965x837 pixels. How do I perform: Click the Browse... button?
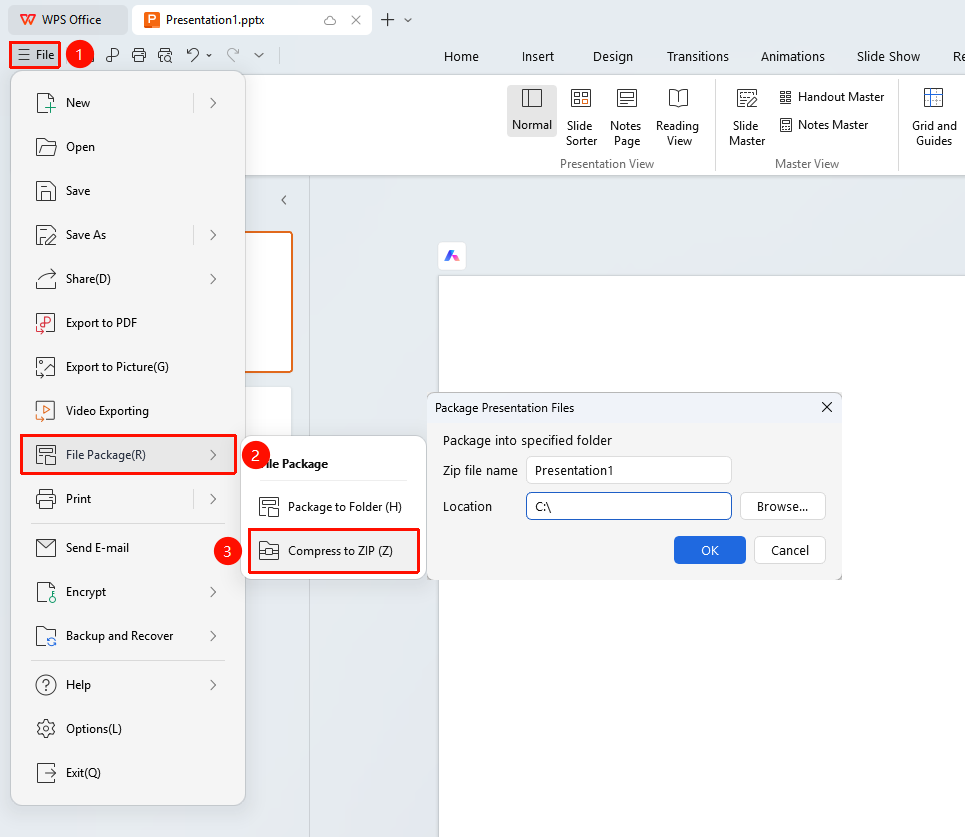782,507
